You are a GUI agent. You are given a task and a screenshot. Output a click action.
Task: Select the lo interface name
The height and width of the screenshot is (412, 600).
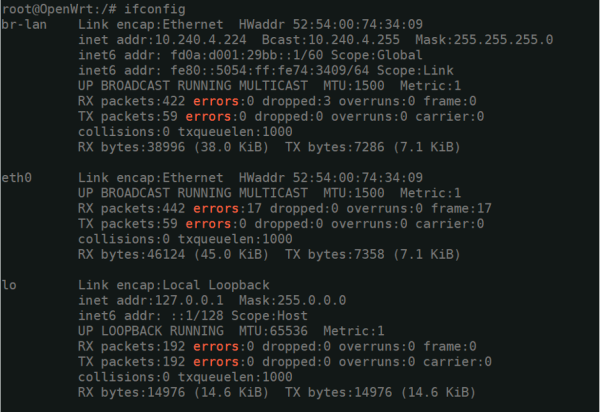coord(10,285)
